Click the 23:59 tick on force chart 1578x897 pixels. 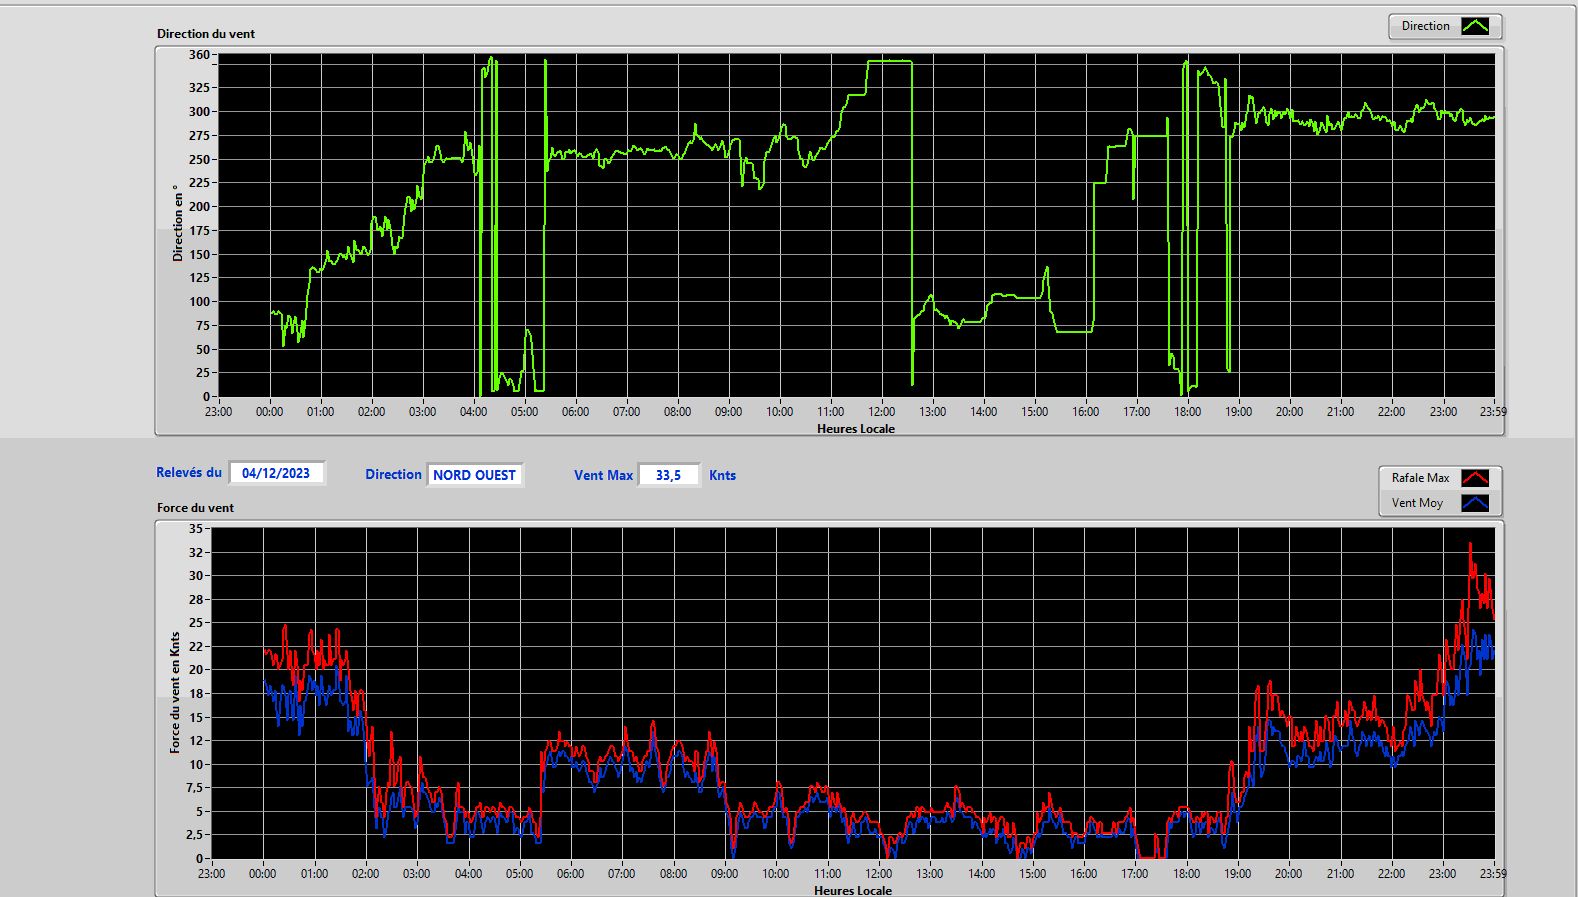pyautogui.click(x=1493, y=874)
